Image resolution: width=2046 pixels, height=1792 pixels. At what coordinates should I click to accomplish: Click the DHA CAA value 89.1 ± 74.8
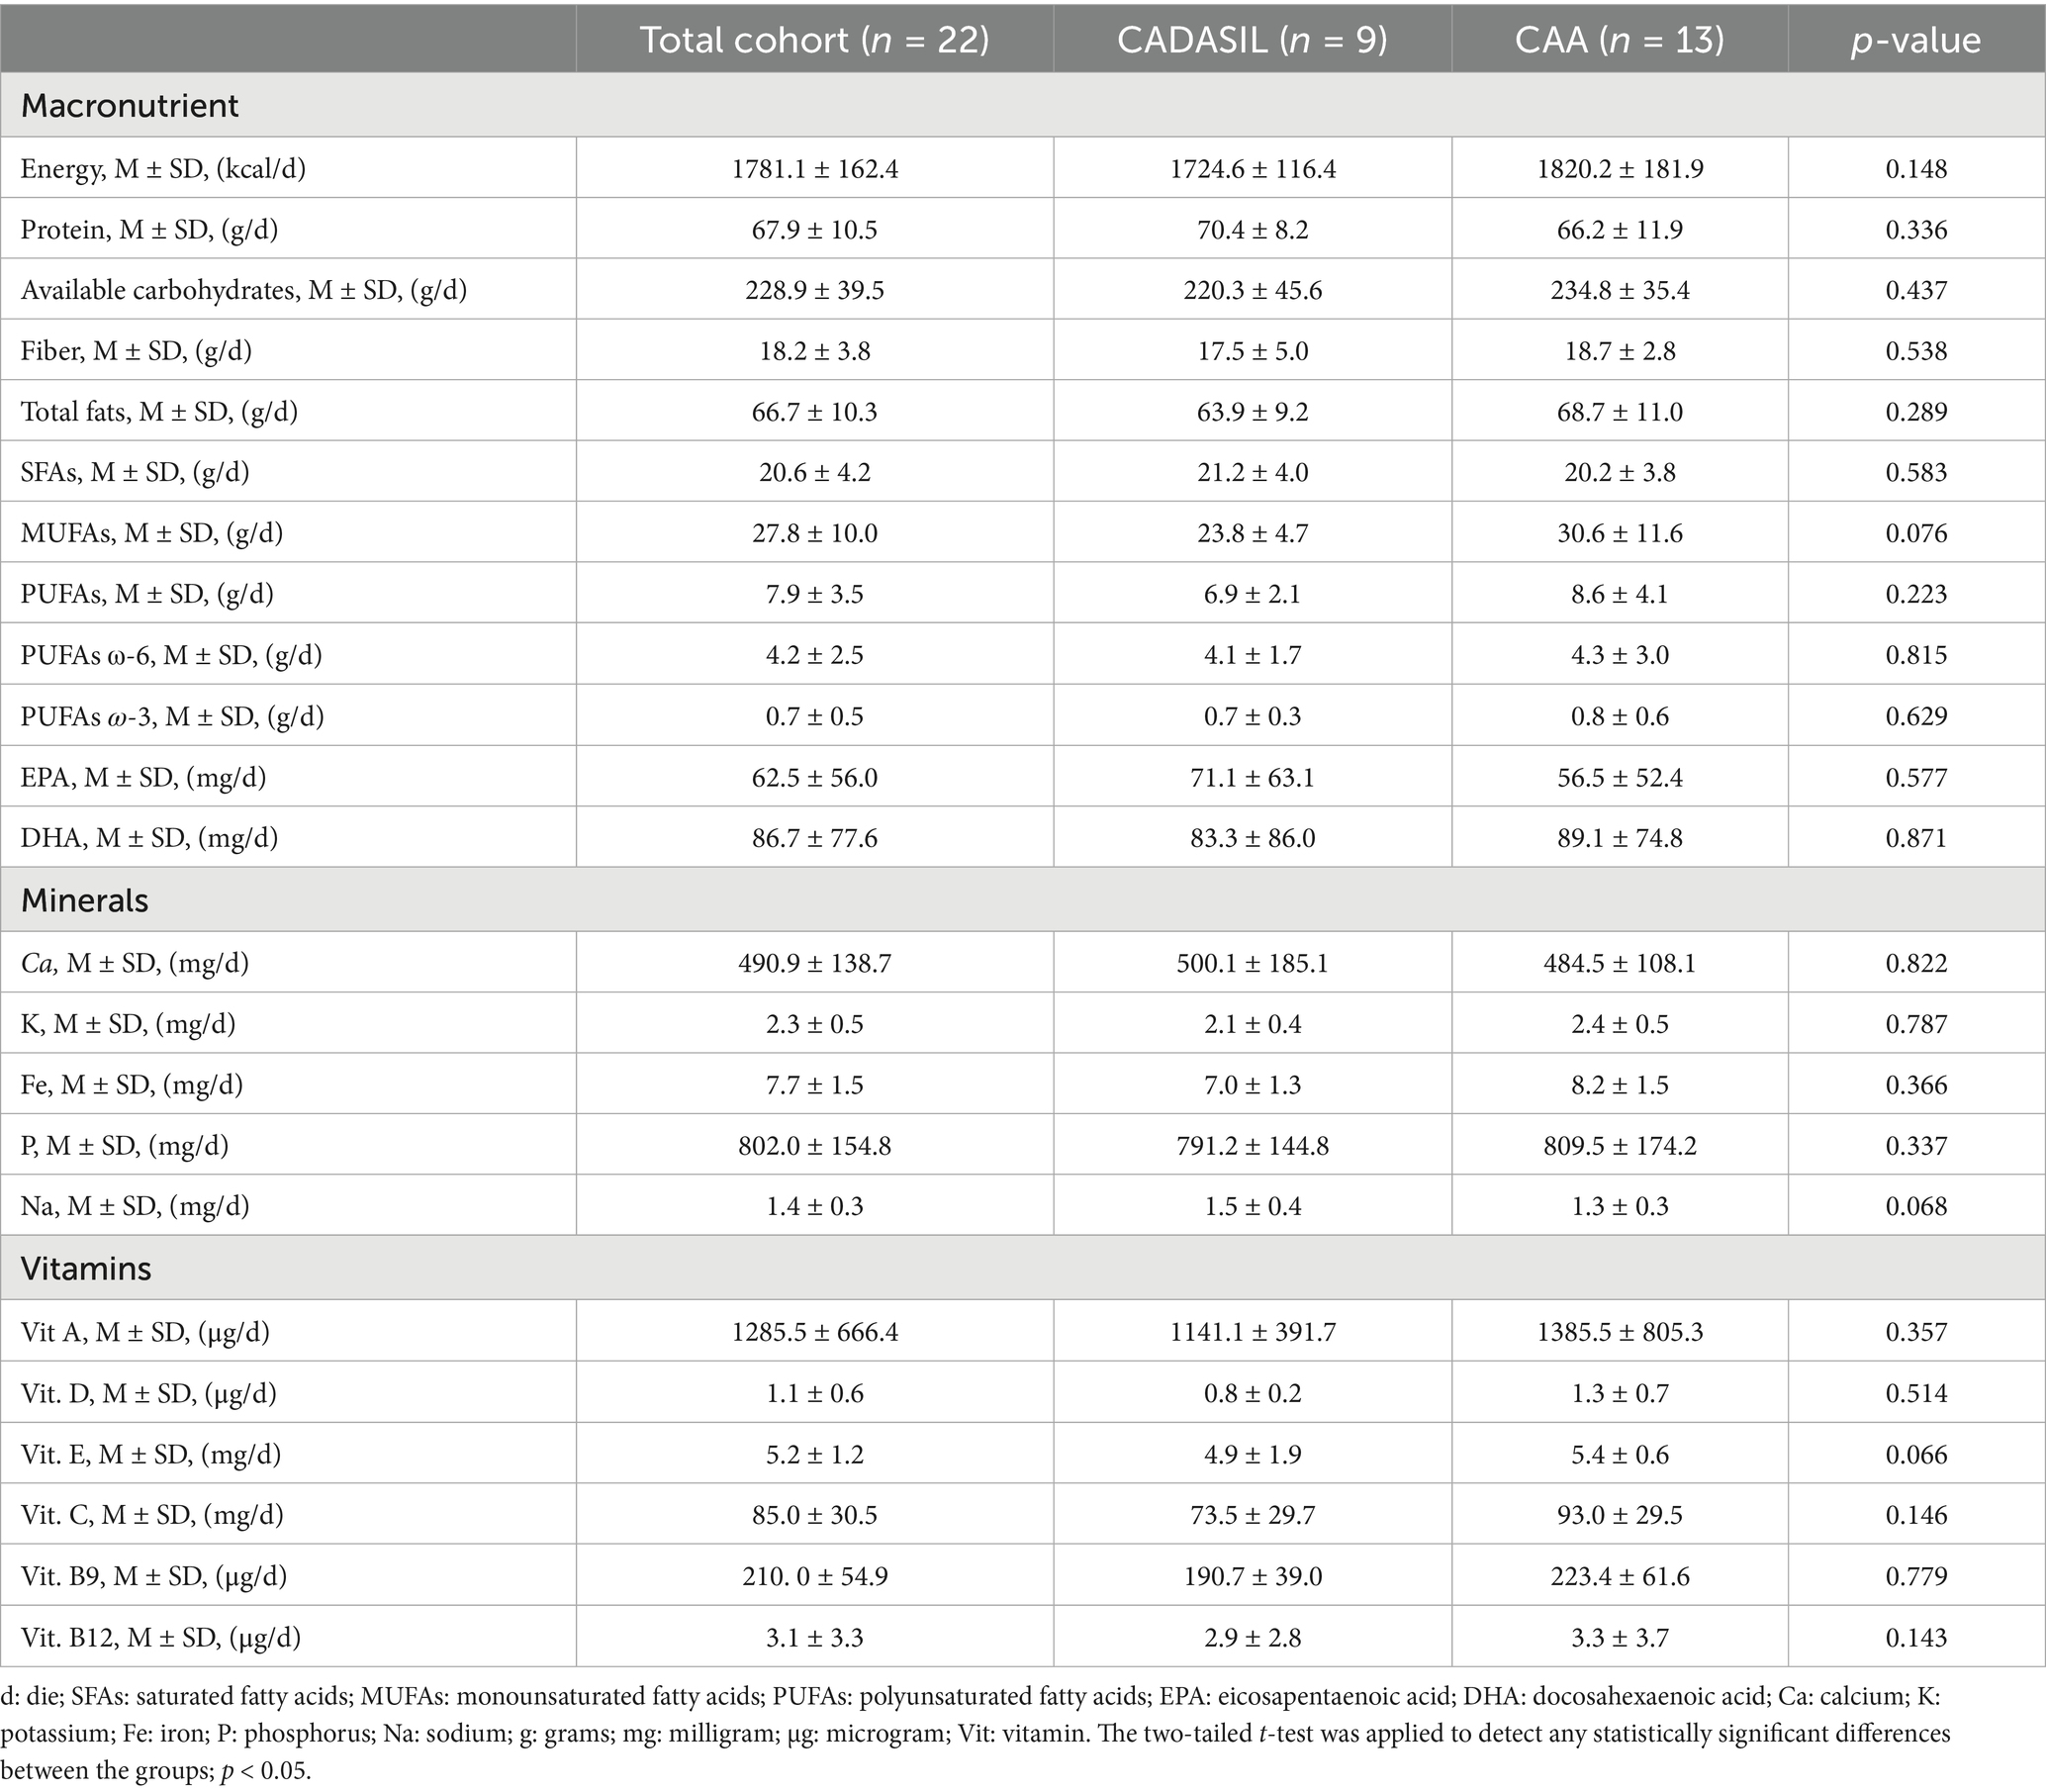coord(1619,837)
